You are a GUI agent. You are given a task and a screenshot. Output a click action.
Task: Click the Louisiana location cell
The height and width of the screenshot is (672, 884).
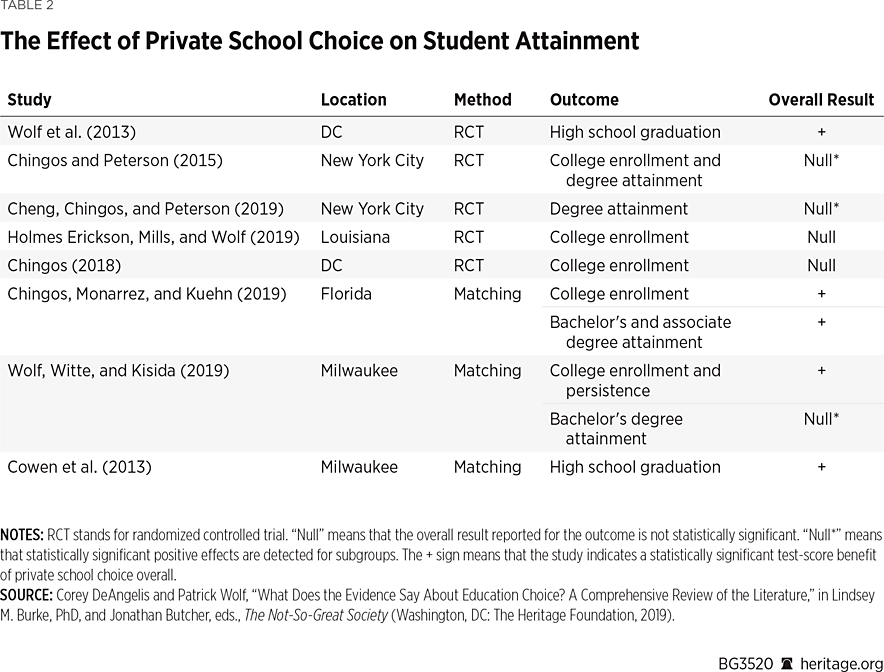point(356,237)
